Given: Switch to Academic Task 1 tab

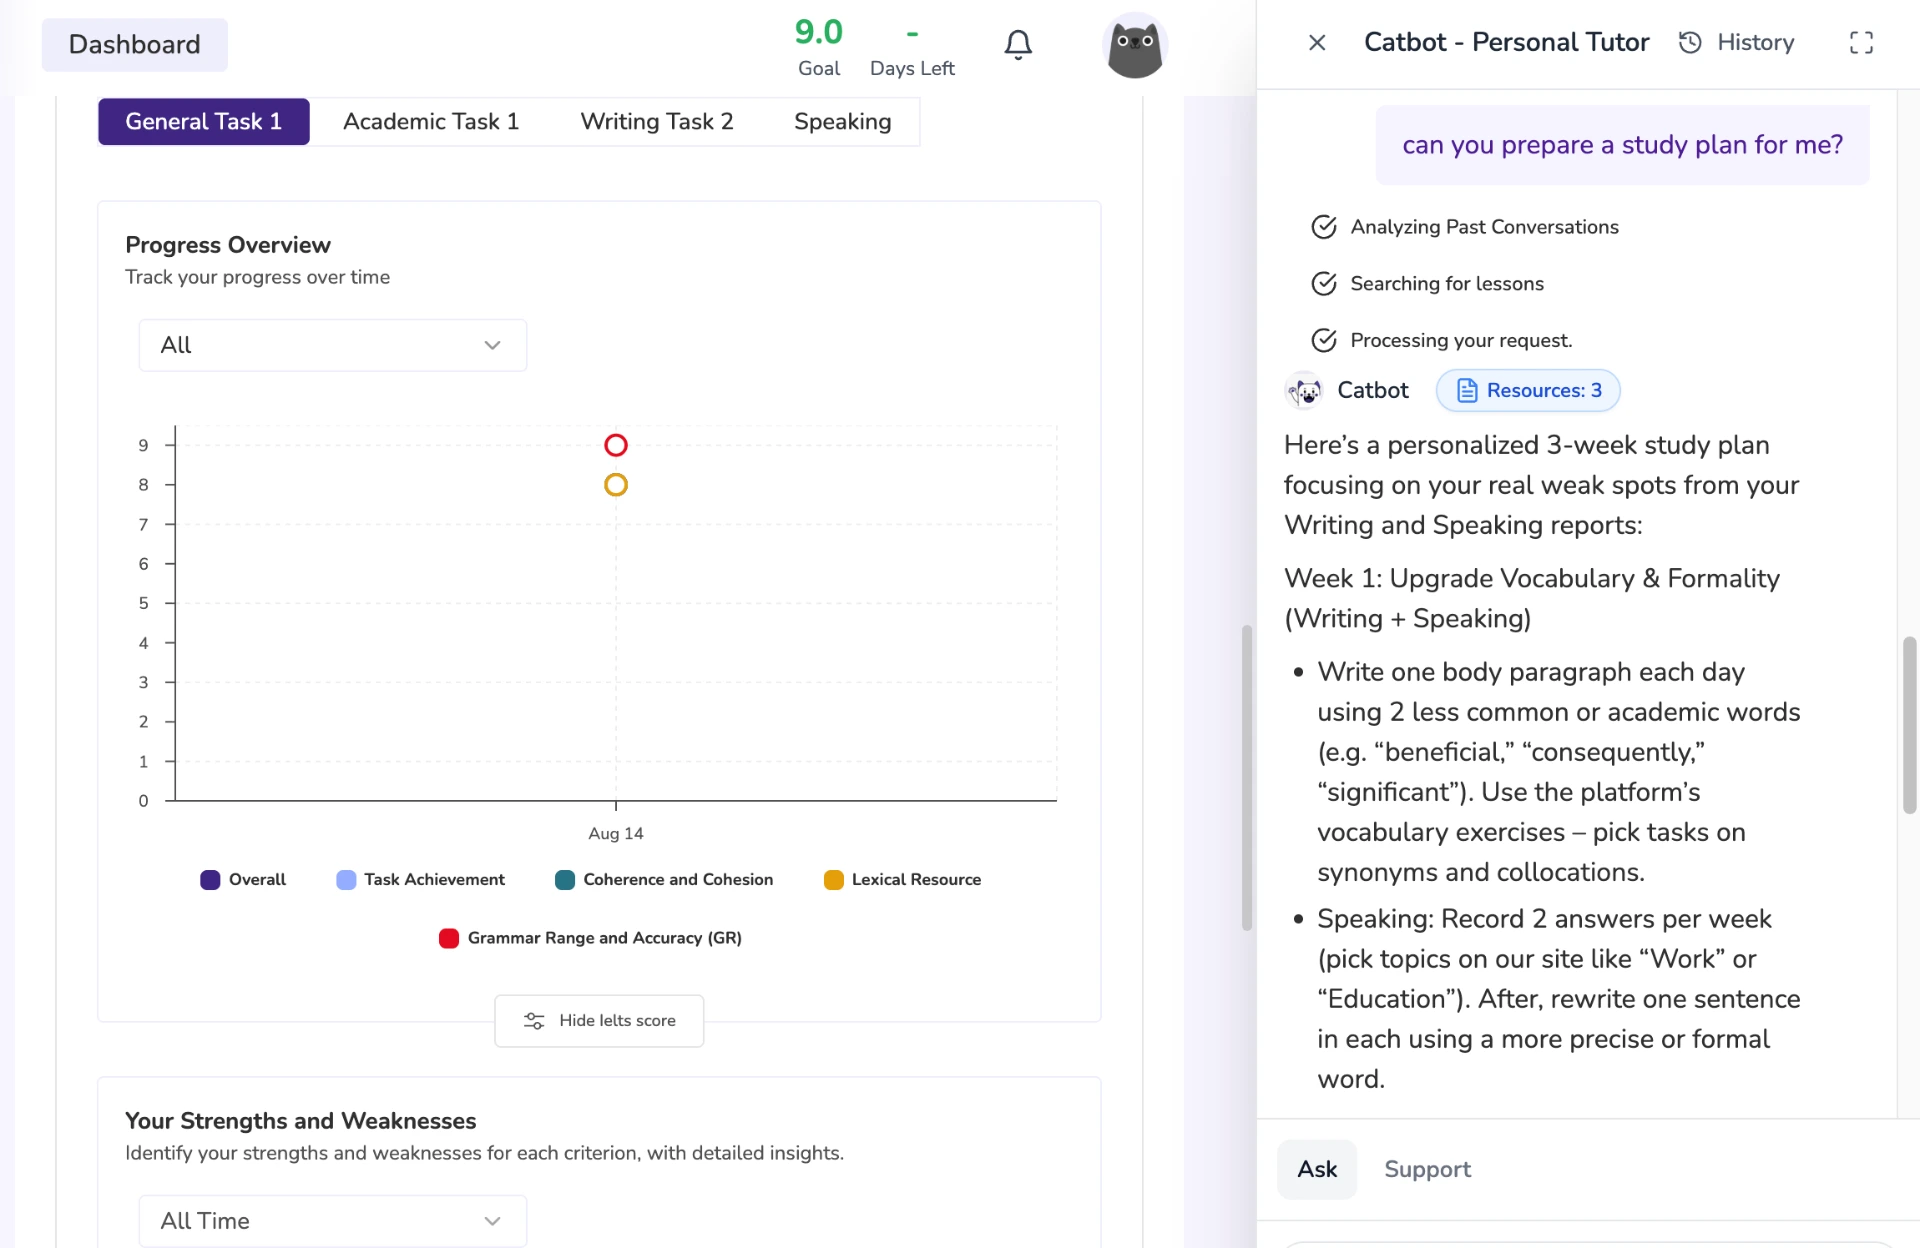Looking at the screenshot, I should pos(431,121).
